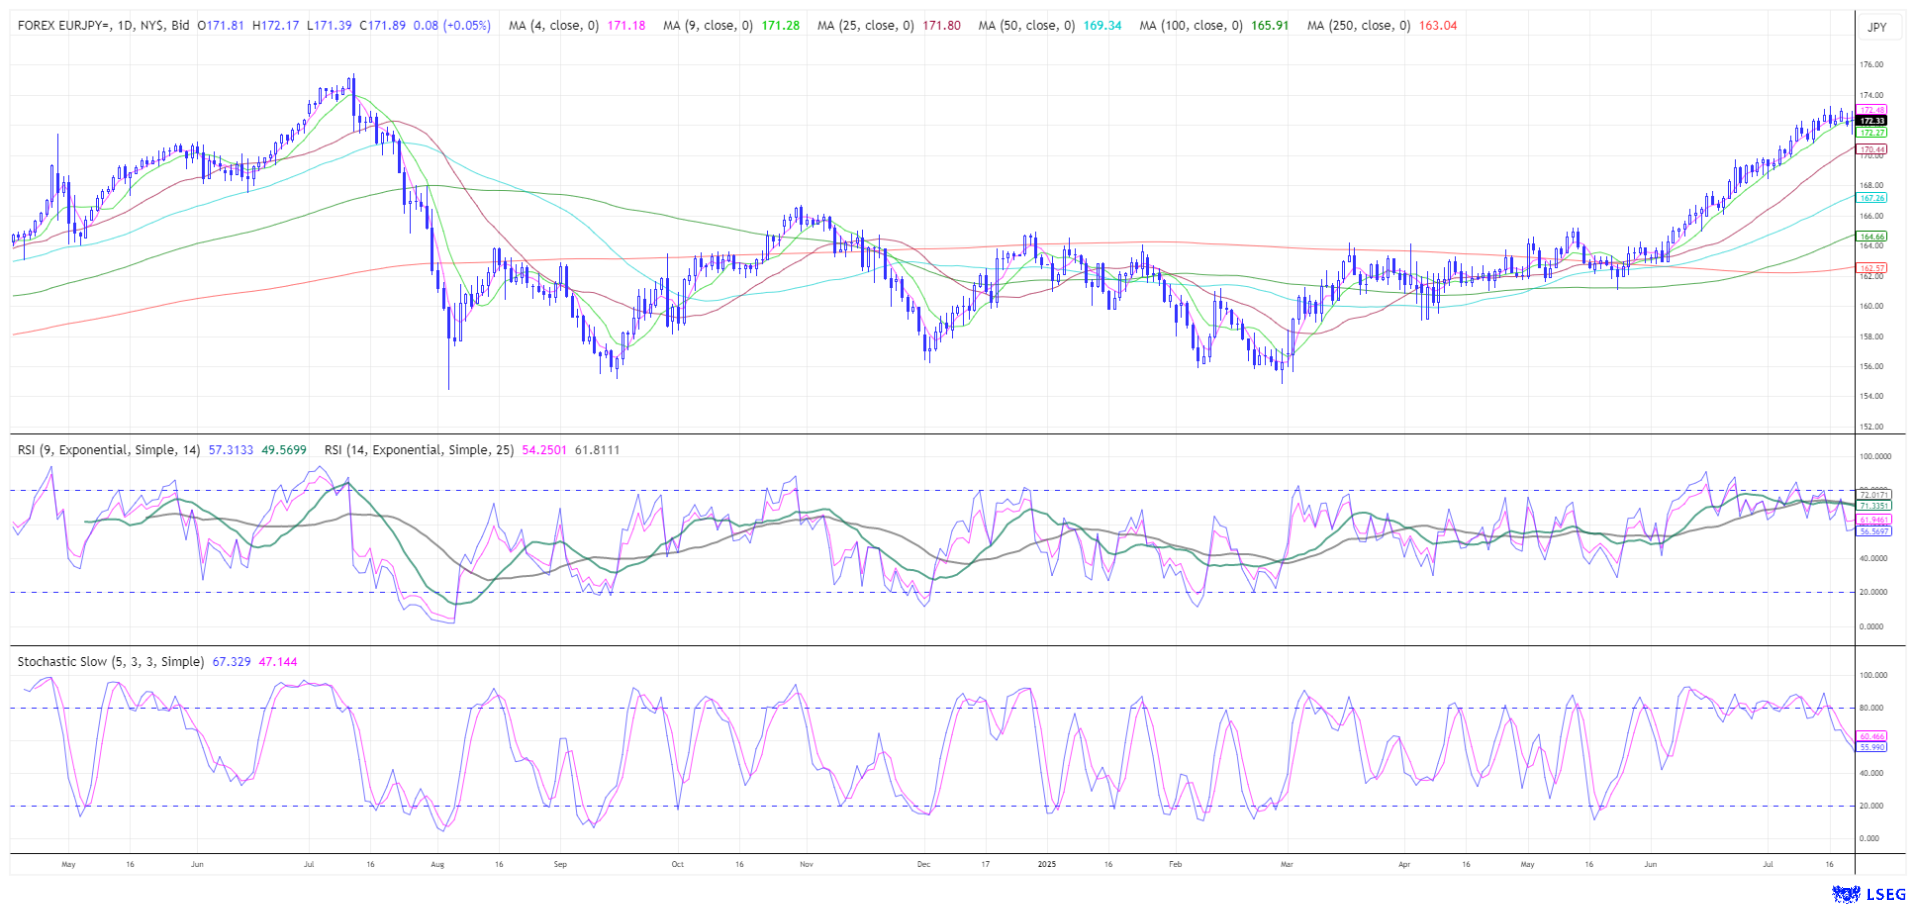Image resolution: width=1916 pixels, height=905 pixels.
Task: Select the MA (250, close, 0) legend
Action: pos(1358,26)
